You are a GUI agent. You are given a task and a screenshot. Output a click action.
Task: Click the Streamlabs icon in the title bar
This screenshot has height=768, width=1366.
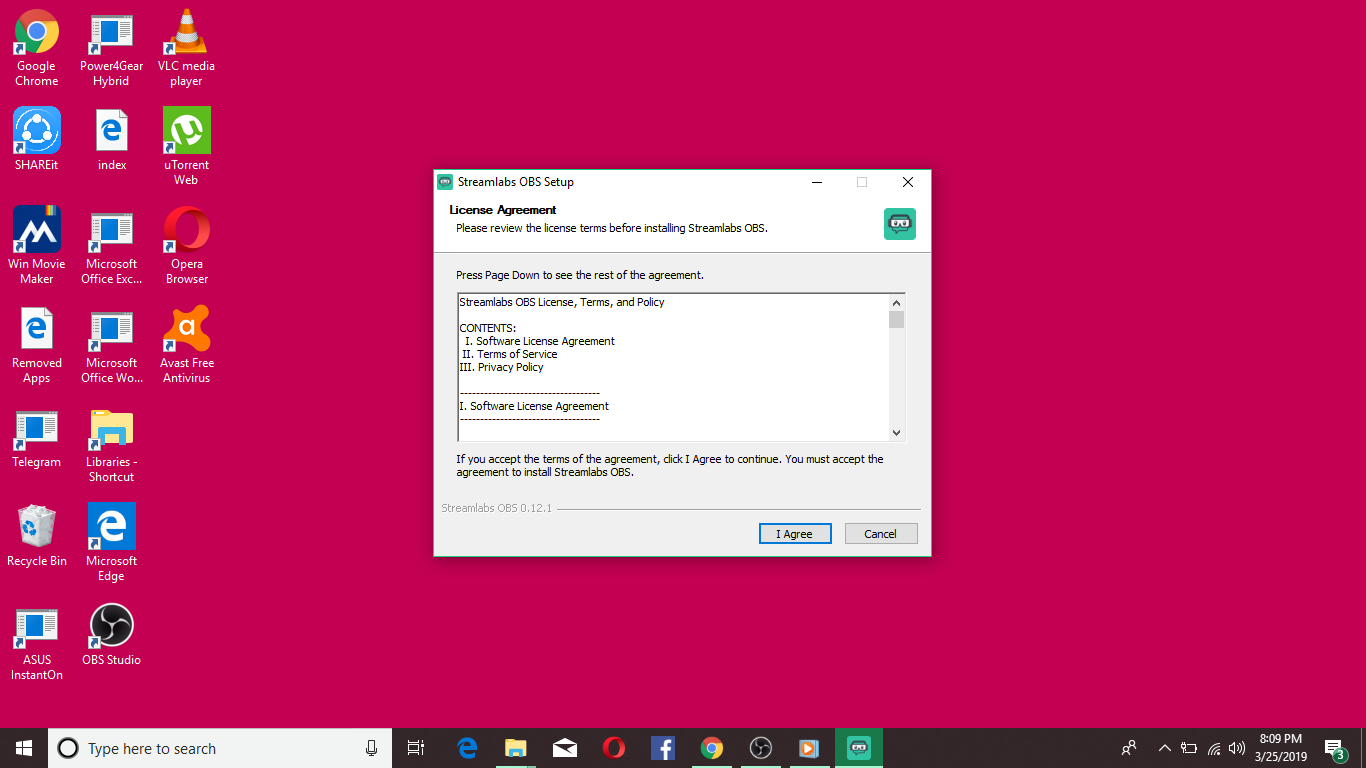tap(445, 182)
